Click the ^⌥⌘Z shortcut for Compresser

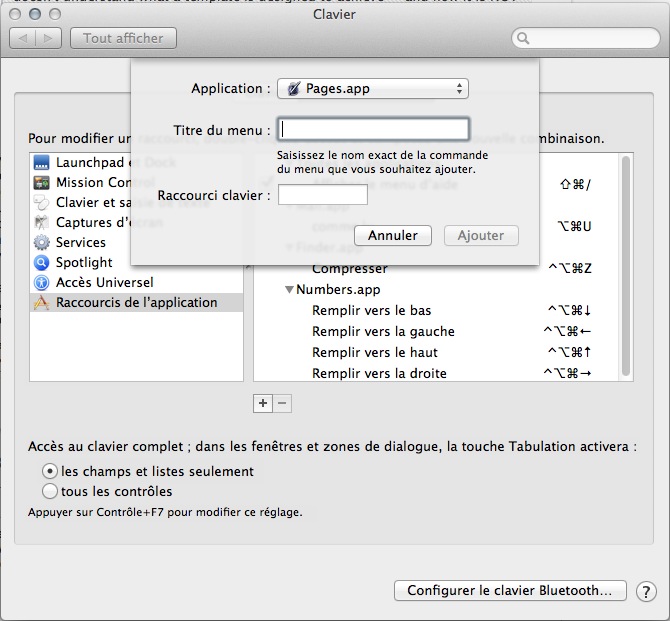click(570, 268)
